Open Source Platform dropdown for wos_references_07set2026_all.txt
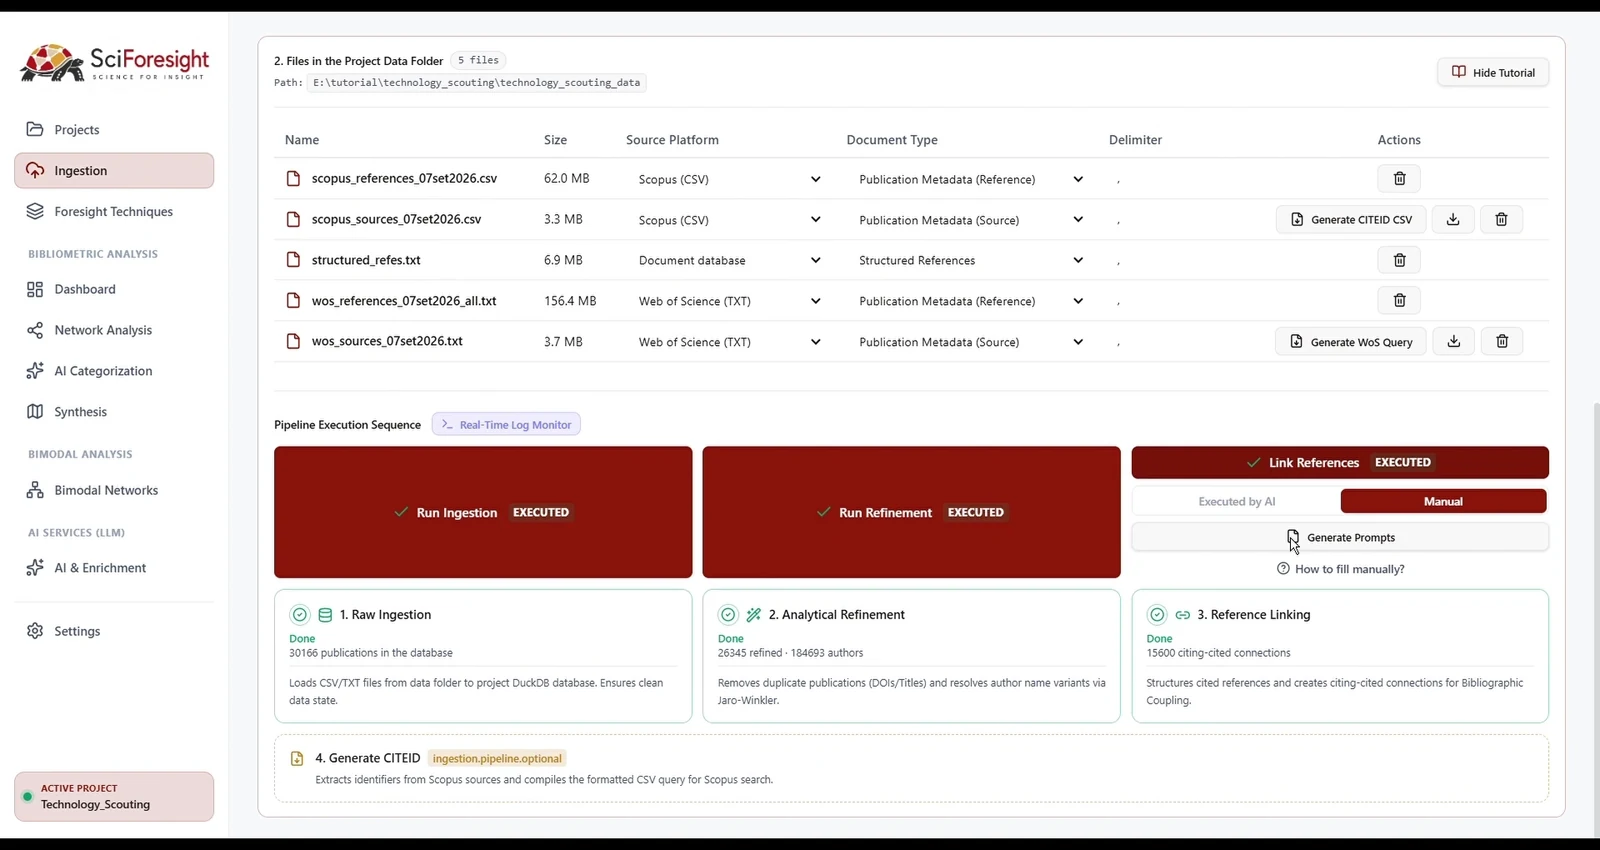Screen dimensions: 1600x850 point(730,301)
